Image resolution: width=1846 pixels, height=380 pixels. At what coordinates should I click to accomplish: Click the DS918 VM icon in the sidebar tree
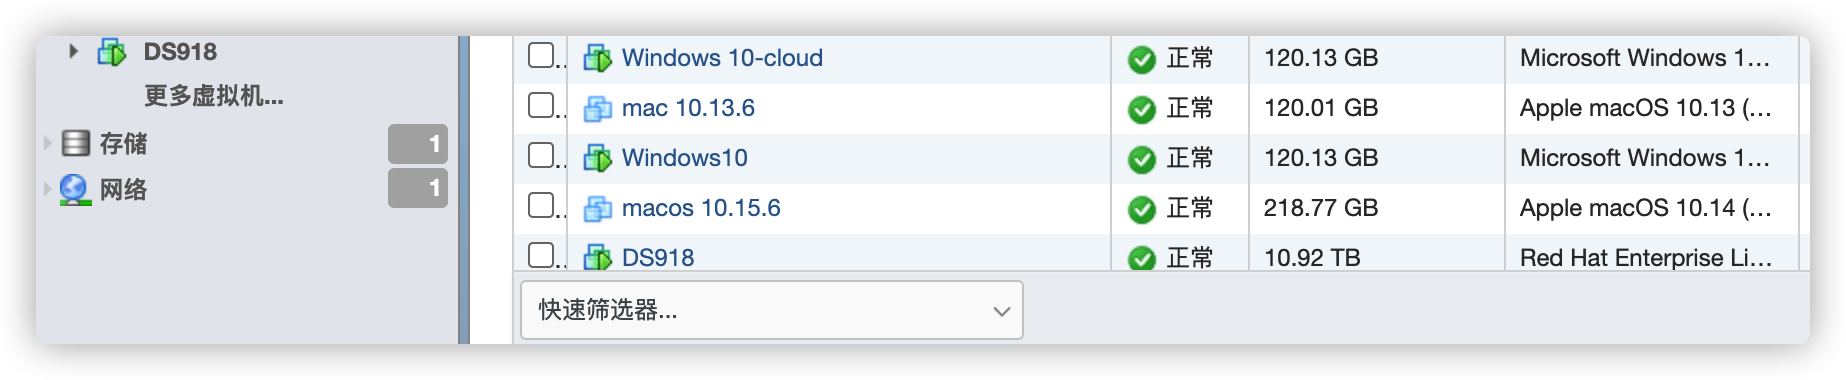coord(111,52)
